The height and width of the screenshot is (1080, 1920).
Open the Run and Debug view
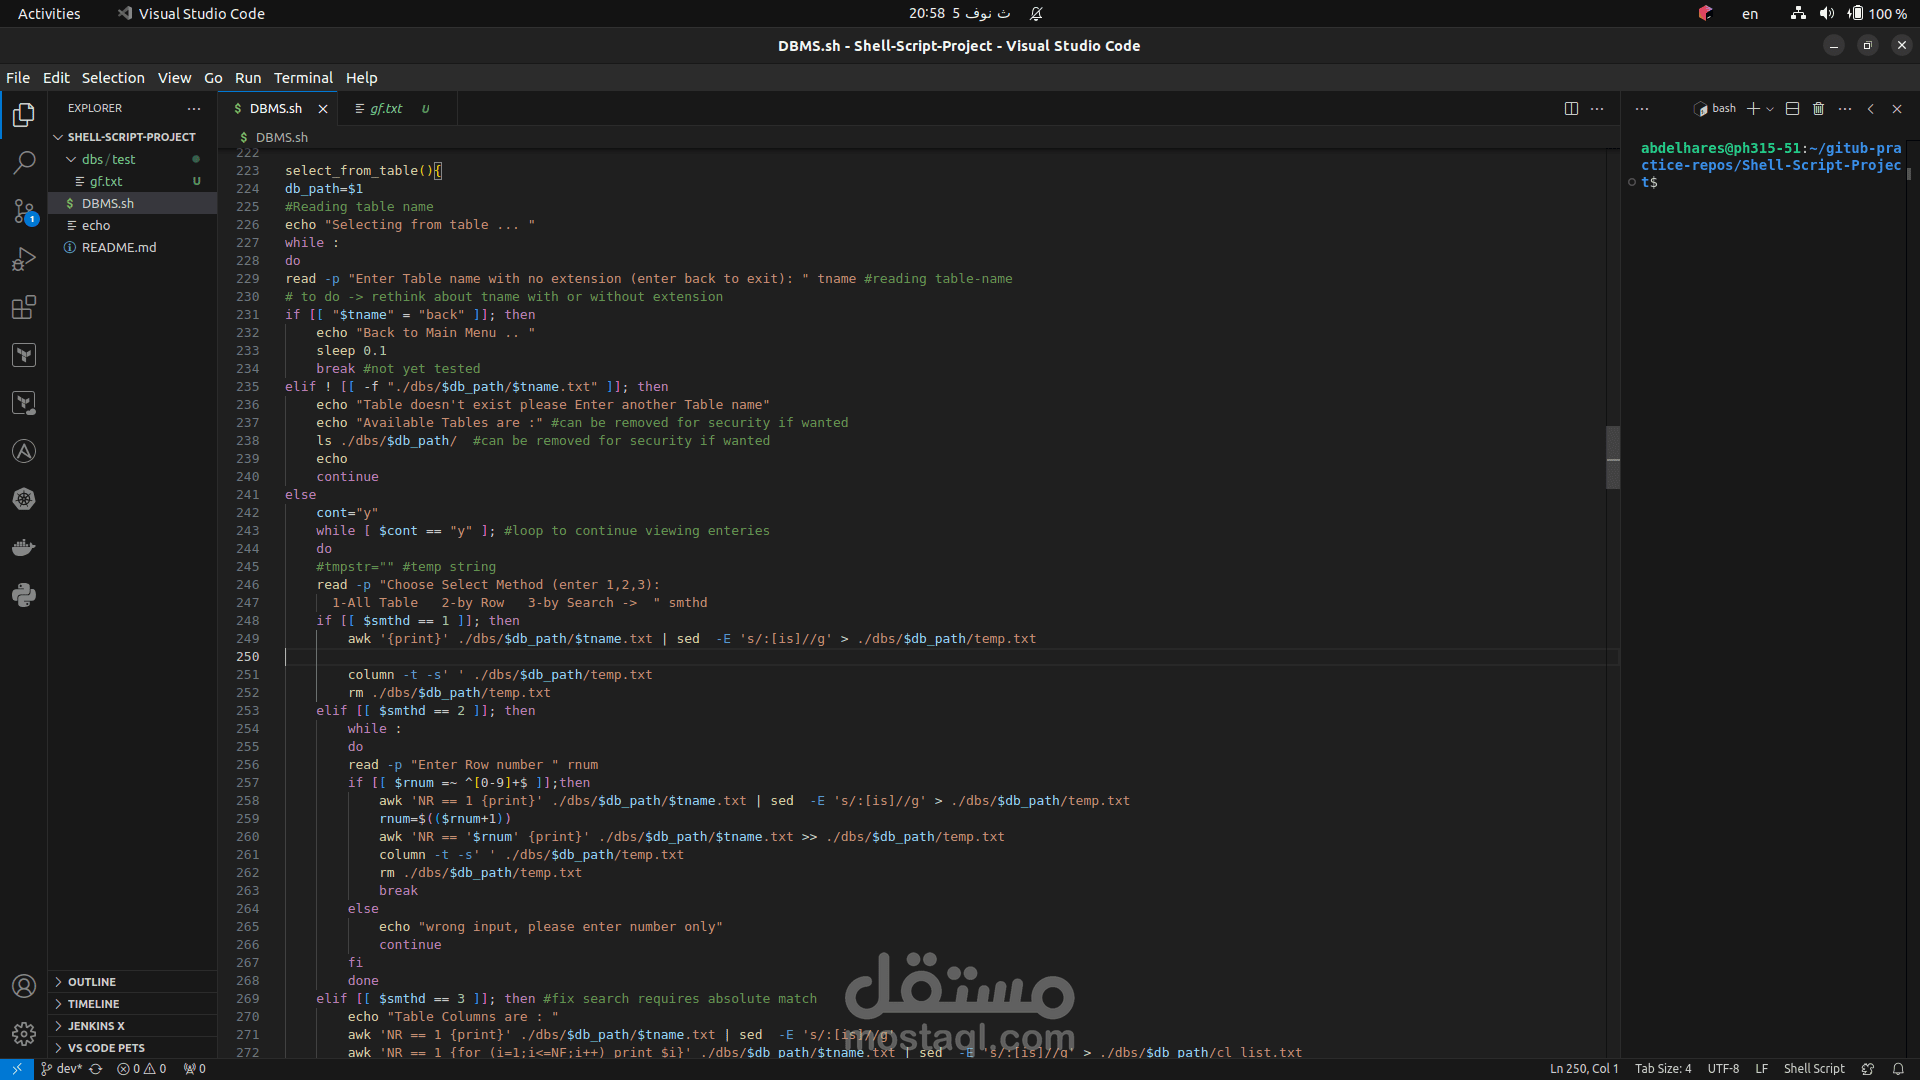(x=24, y=259)
